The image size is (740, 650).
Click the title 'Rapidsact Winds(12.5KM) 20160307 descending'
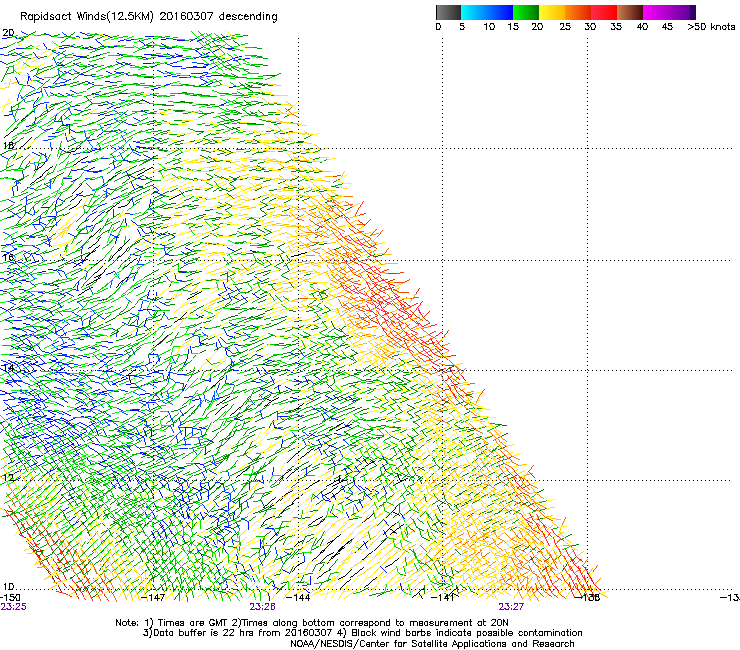coord(149,17)
